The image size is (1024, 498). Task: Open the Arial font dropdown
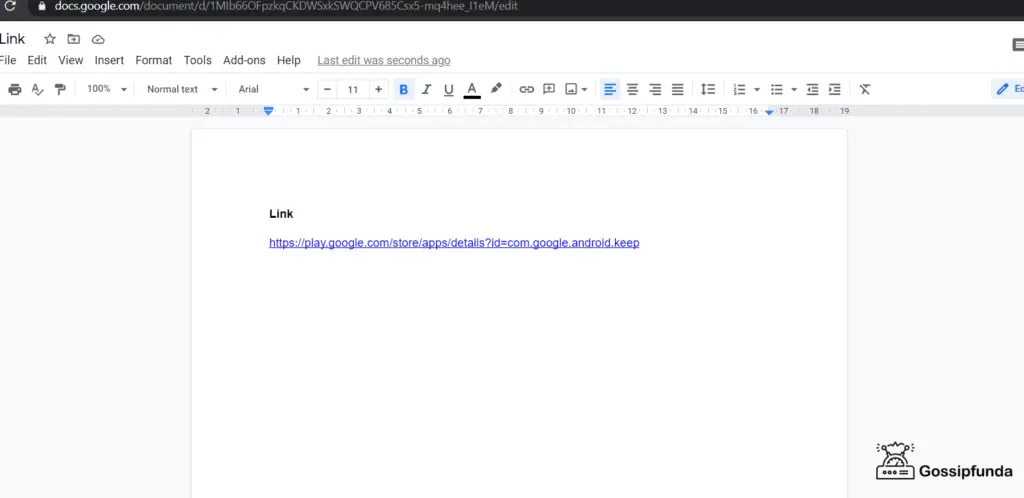coord(273,89)
